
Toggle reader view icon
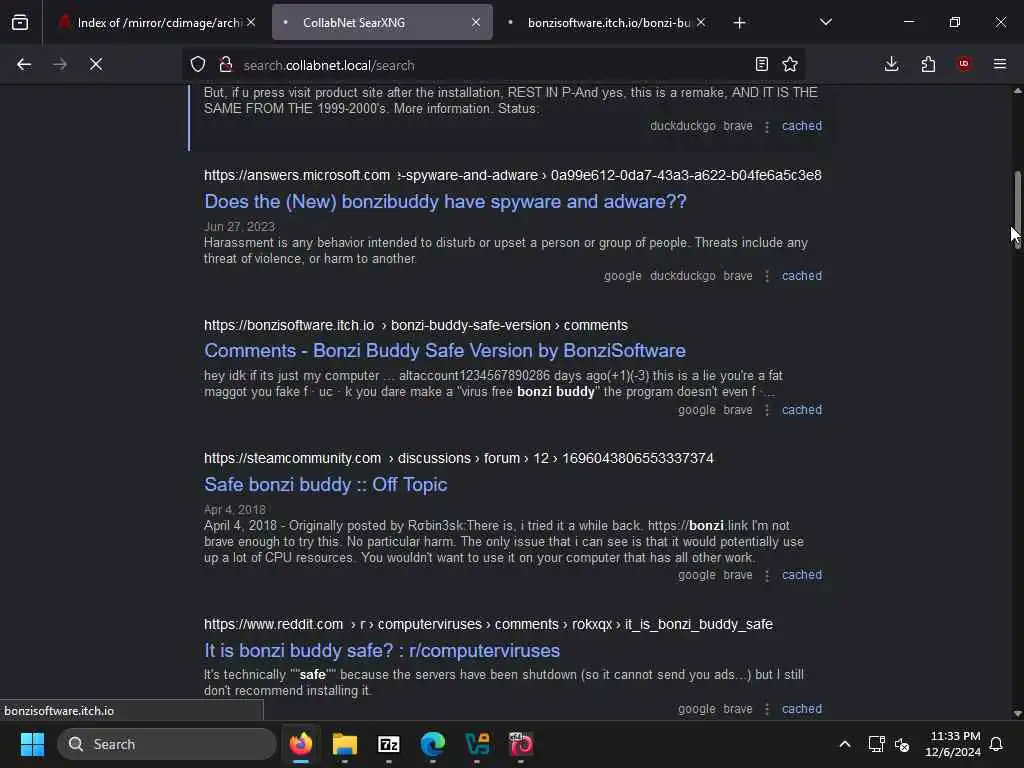761,64
